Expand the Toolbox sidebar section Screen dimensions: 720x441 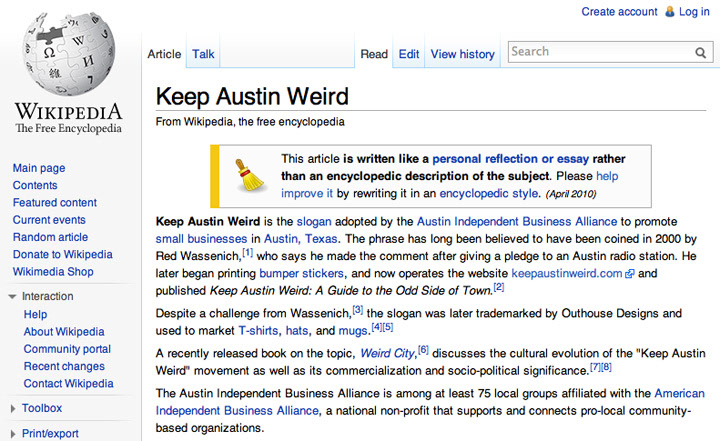[x=13, y=408]
